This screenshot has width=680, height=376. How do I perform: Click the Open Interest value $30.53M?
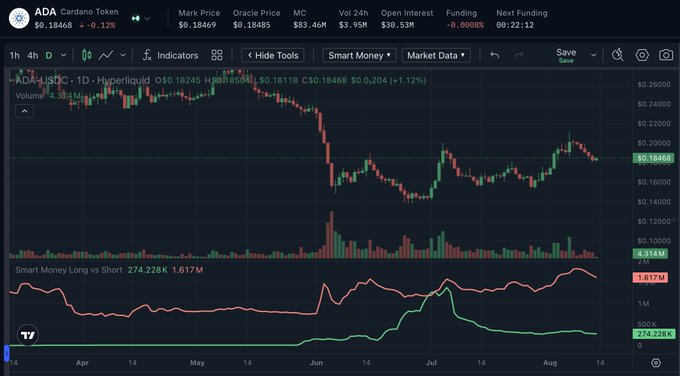tap(398, 25)
